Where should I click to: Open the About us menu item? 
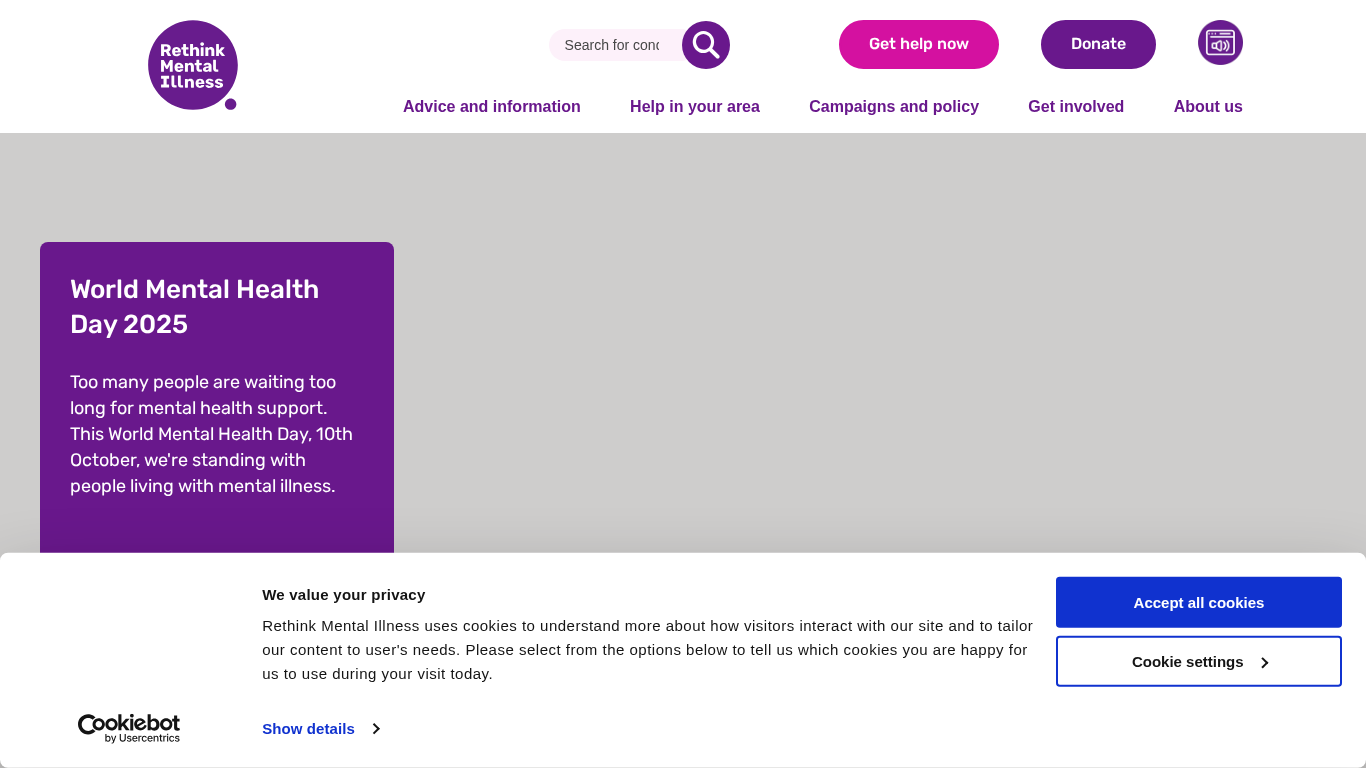pos(1208,107)
